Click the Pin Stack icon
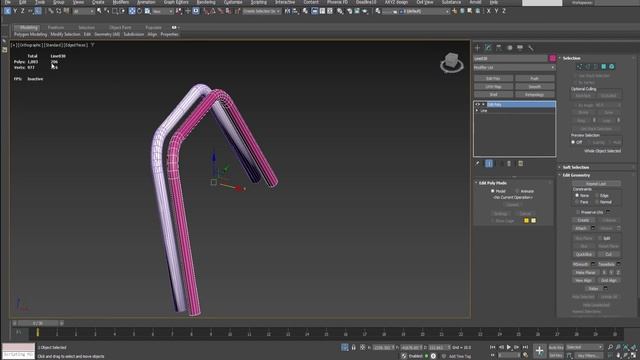Image resolution: width=640 pixels, height=360 pixels. click(x=478, y=164)
